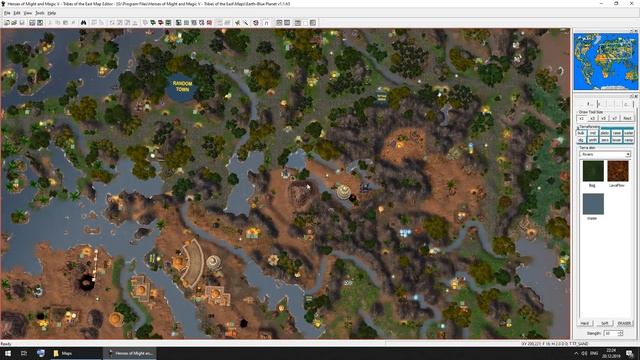
Task: Open the Action Center notifications icon
Action: click(x=630, y=353)
